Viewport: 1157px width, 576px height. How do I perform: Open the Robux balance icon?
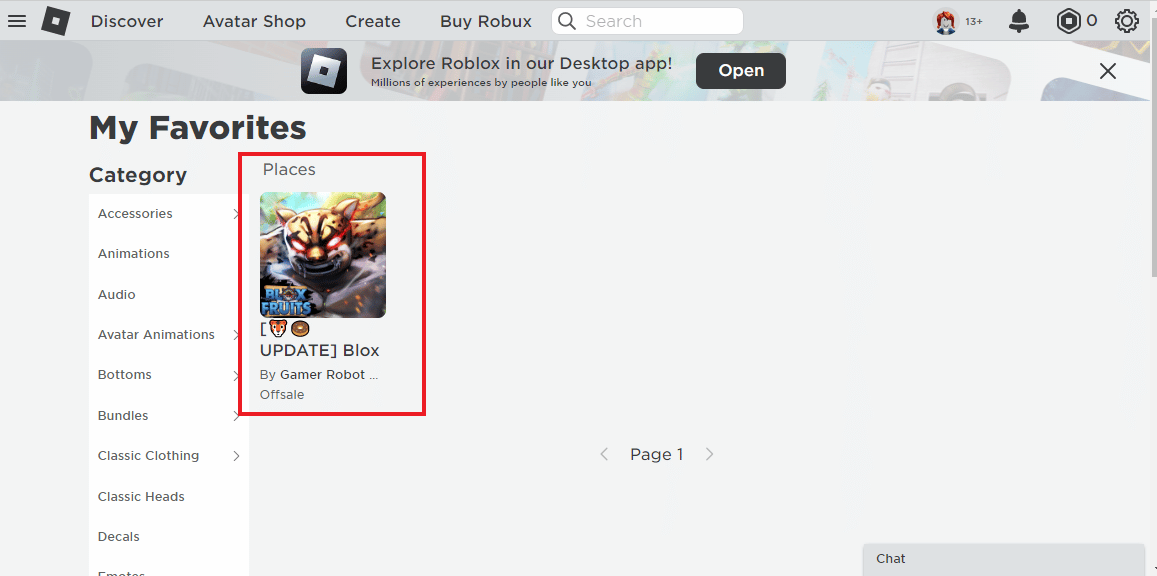click(1068, 21)
